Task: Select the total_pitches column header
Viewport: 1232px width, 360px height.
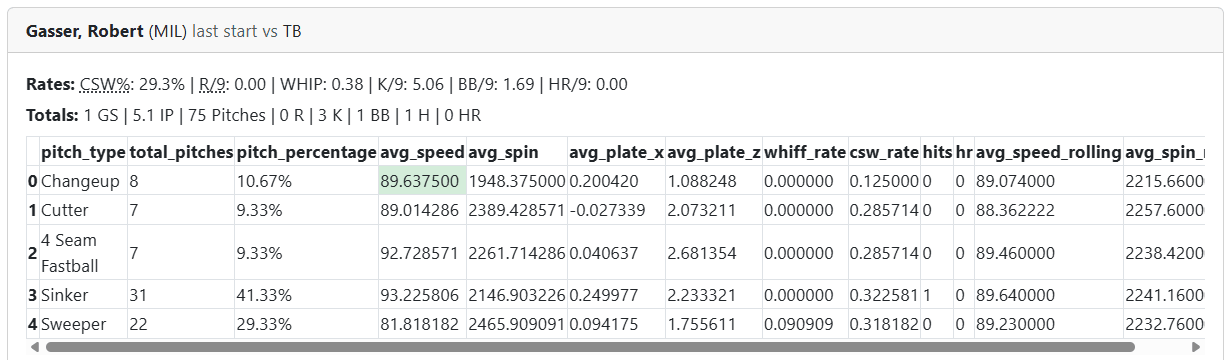Action: 181,153
